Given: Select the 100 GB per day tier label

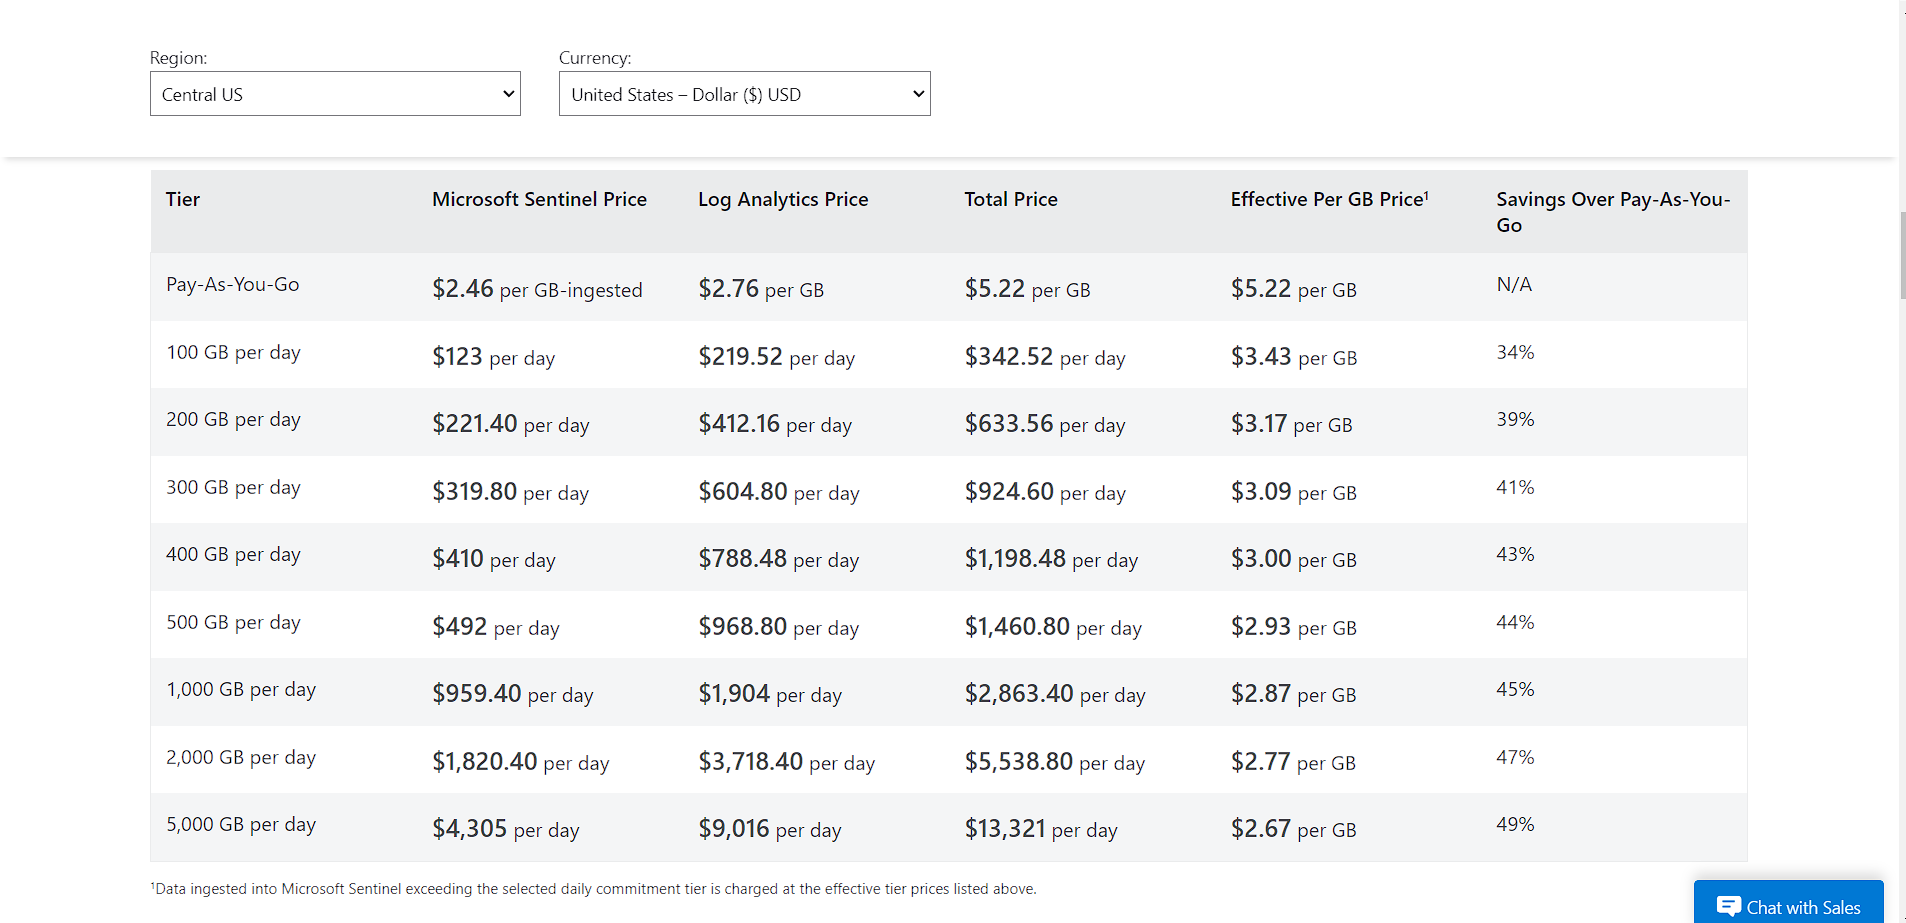Looking at the screenshot, I should coord(233,353).
